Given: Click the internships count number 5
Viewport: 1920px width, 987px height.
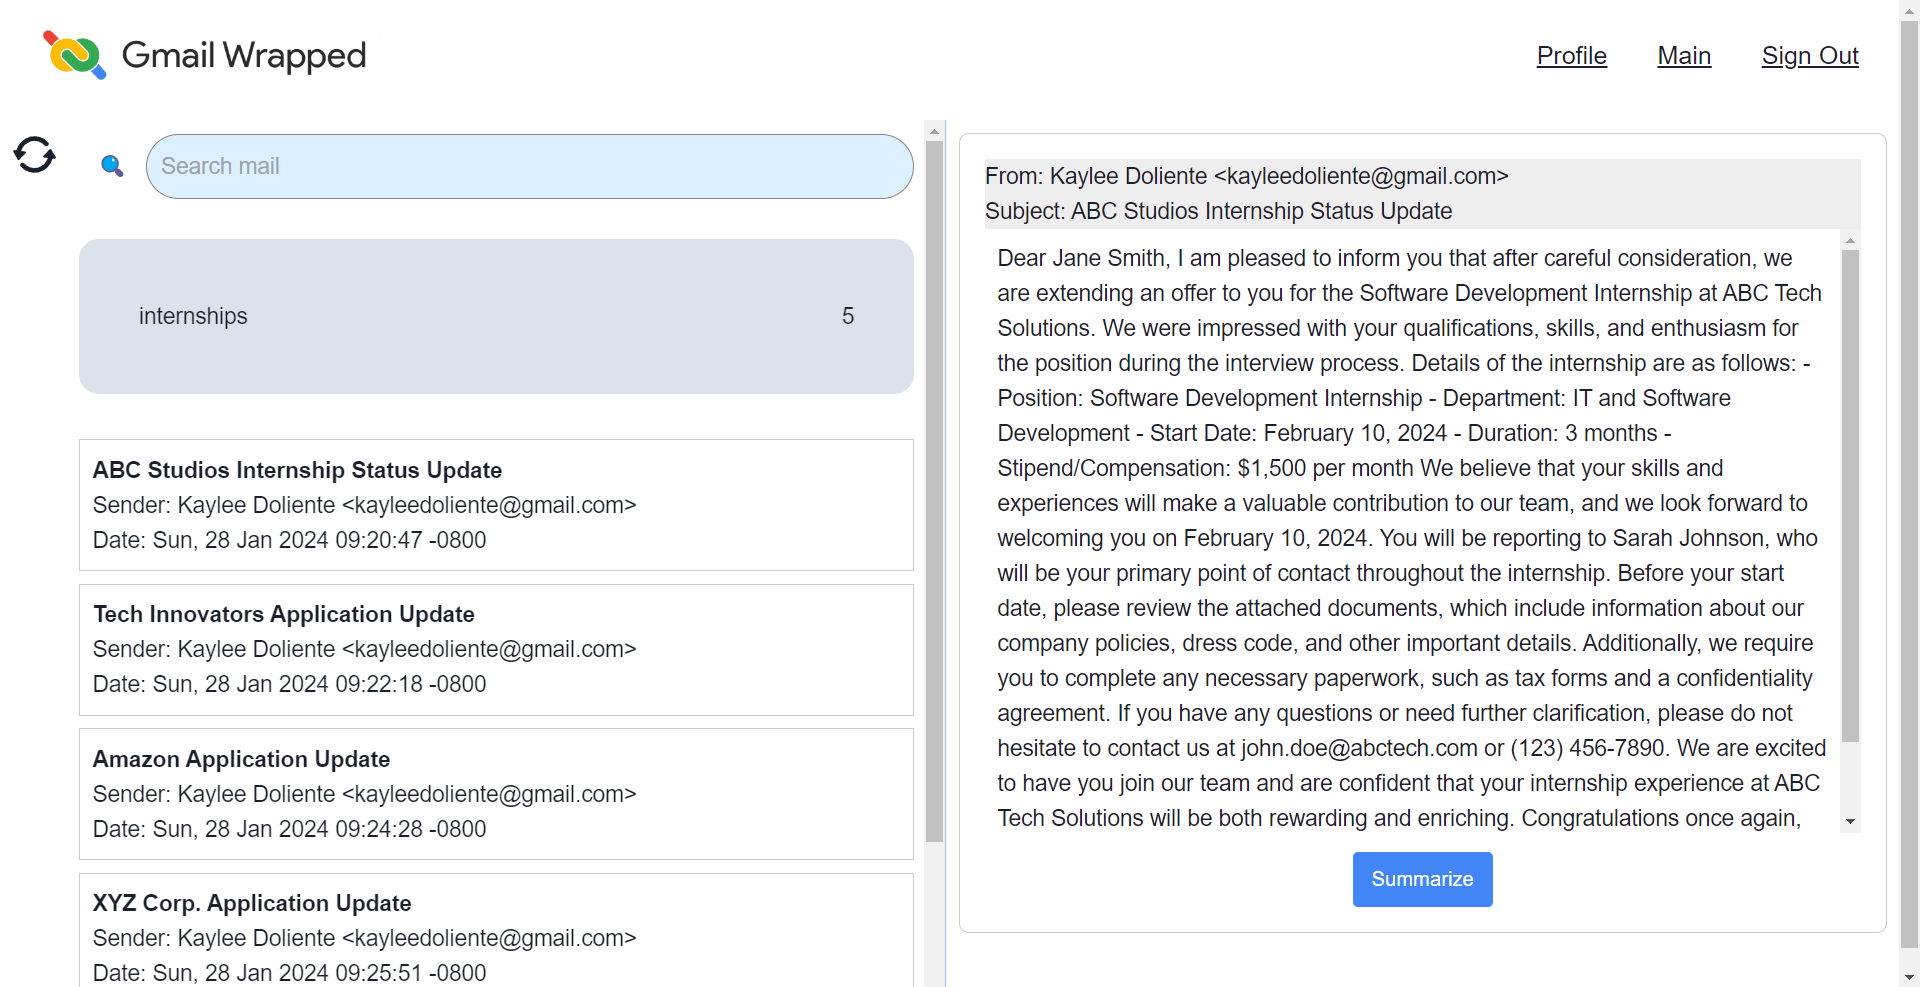Looking at the screenshot, I should (x=848, y=316).
